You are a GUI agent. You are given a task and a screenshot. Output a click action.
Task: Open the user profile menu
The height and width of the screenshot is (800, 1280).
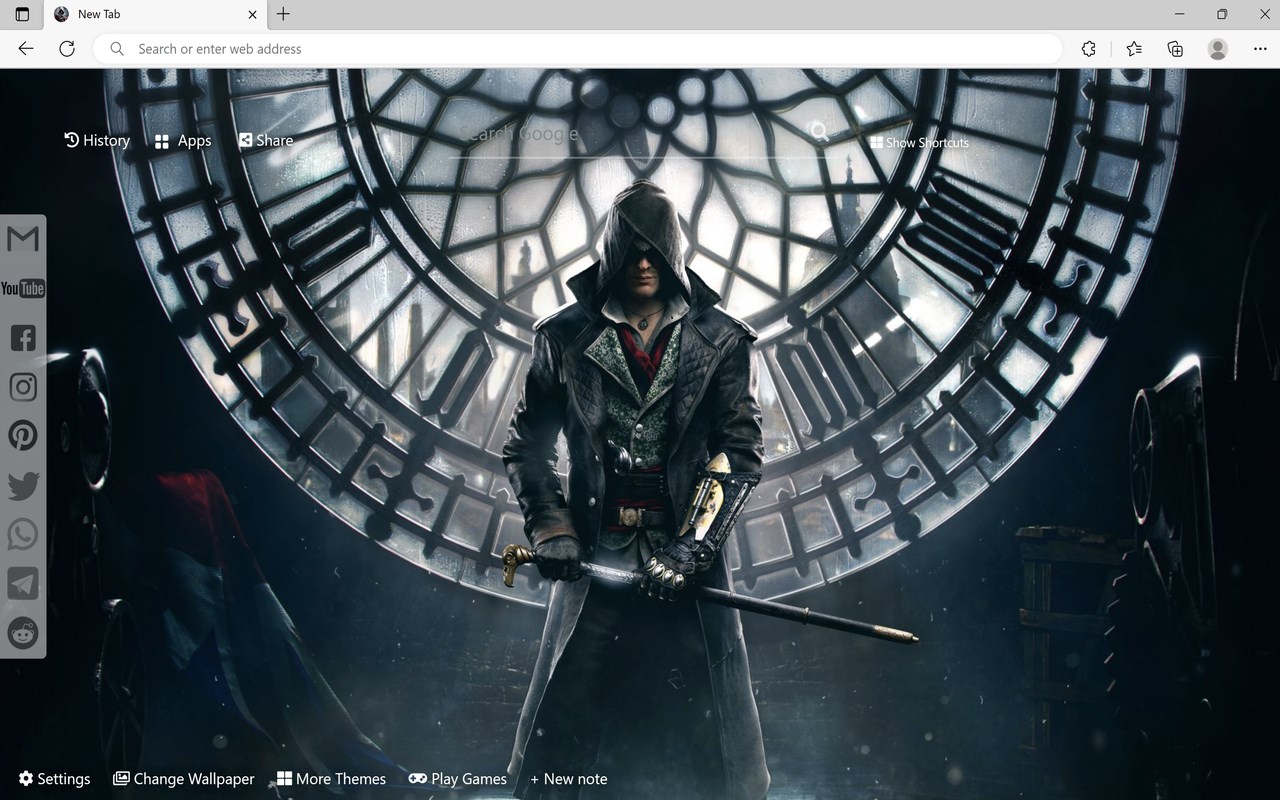coord(1218,48)
